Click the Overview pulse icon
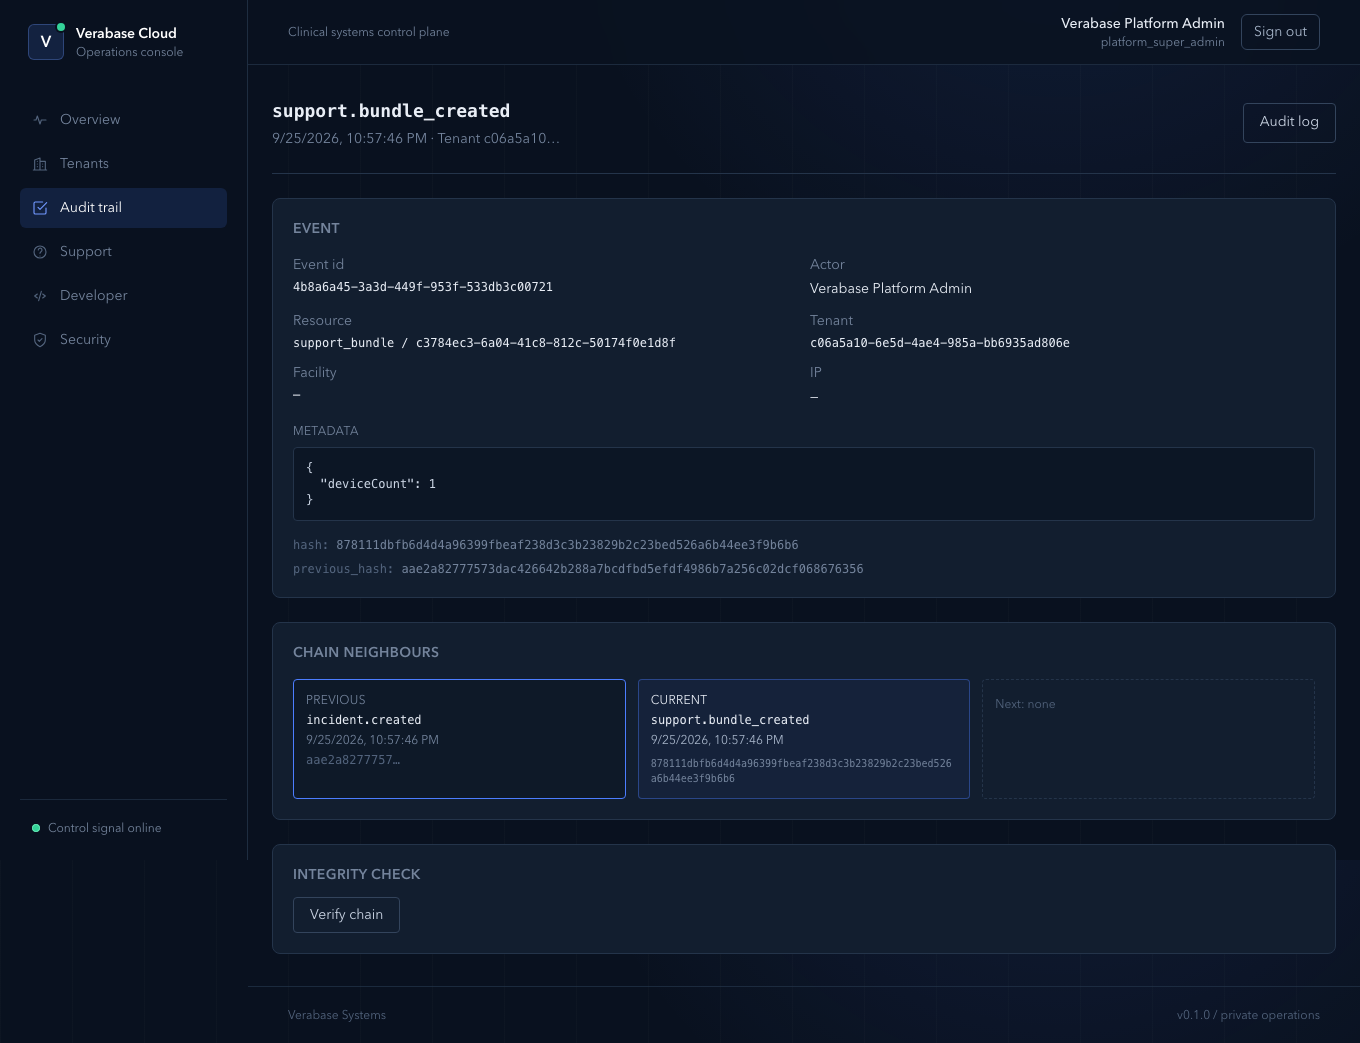The width and height of the screenshot is (1360, 1043). pos(40,120)
